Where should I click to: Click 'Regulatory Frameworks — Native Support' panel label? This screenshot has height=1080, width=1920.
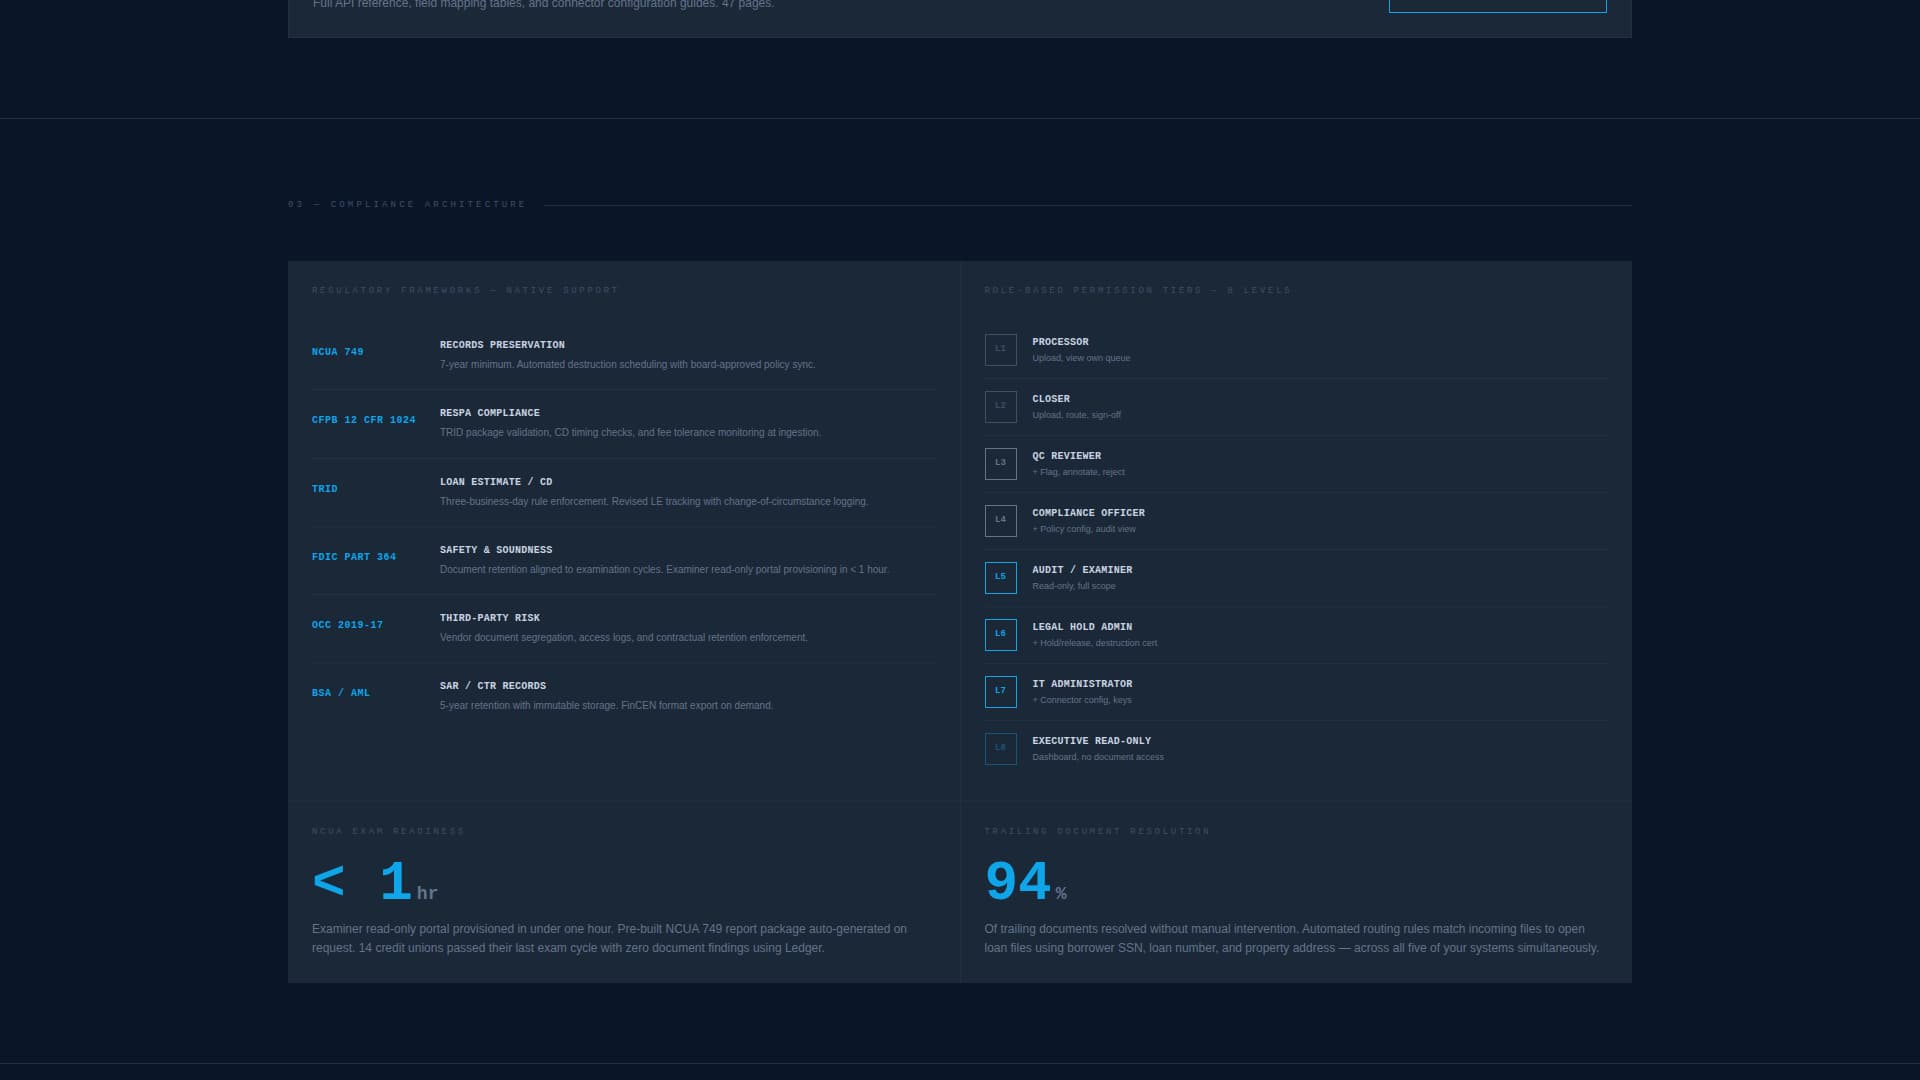[x=465, y=290]
